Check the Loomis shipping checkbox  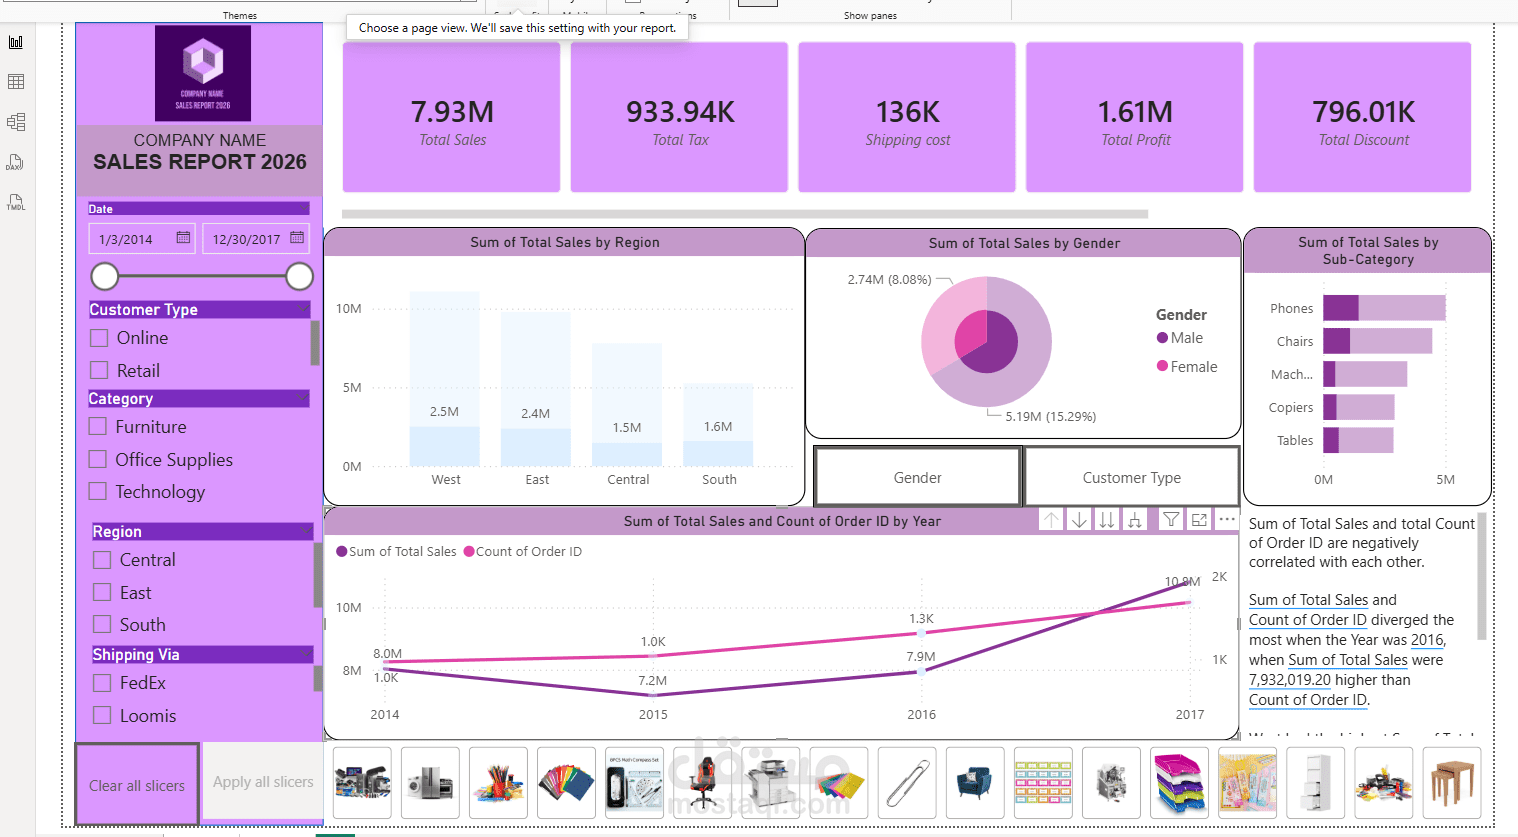[102, 716]
